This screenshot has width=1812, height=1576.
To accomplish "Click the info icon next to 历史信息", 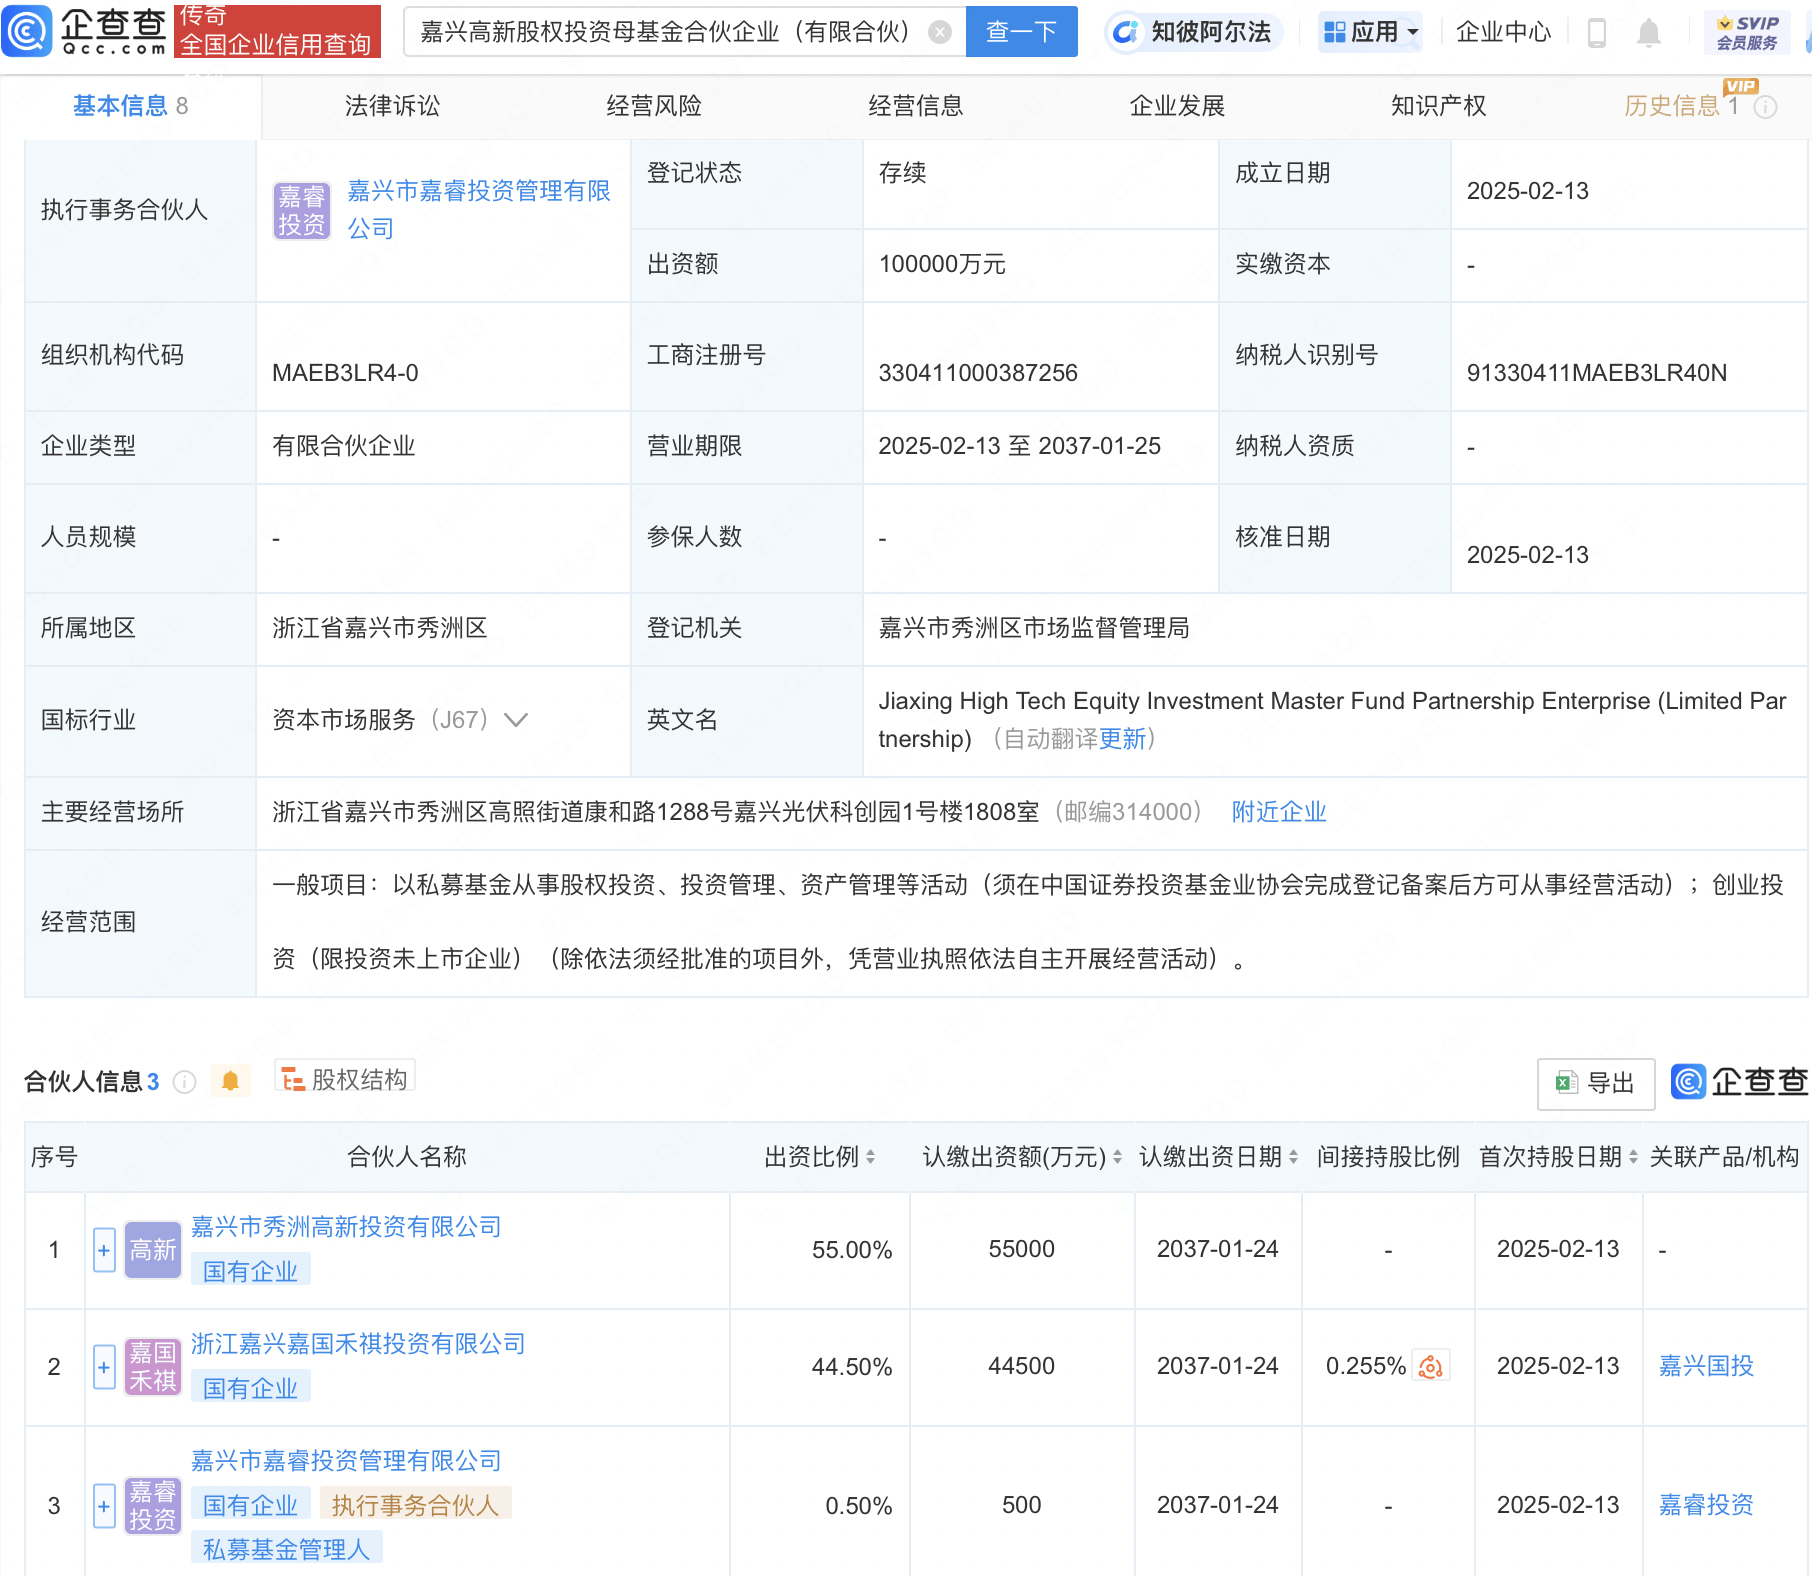I will click(1766, 107).
